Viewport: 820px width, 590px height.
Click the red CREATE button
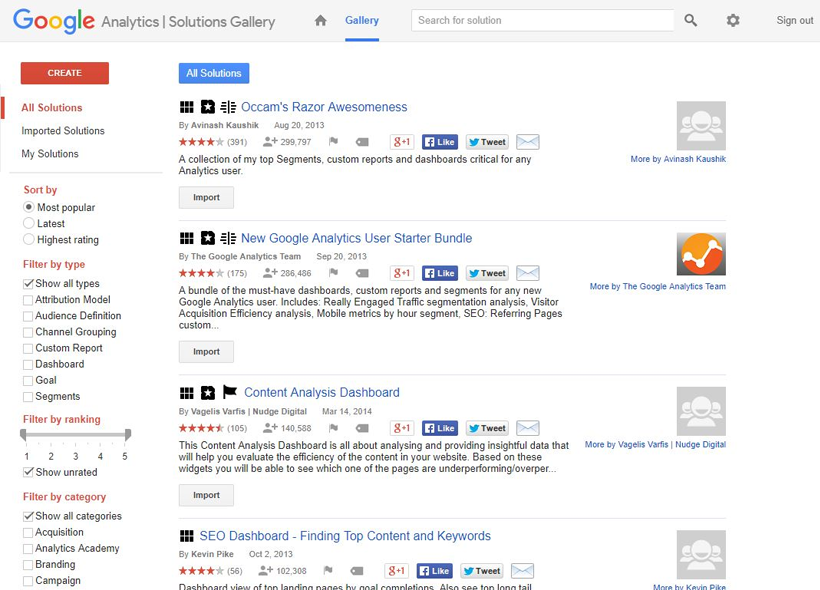(65, 73)
